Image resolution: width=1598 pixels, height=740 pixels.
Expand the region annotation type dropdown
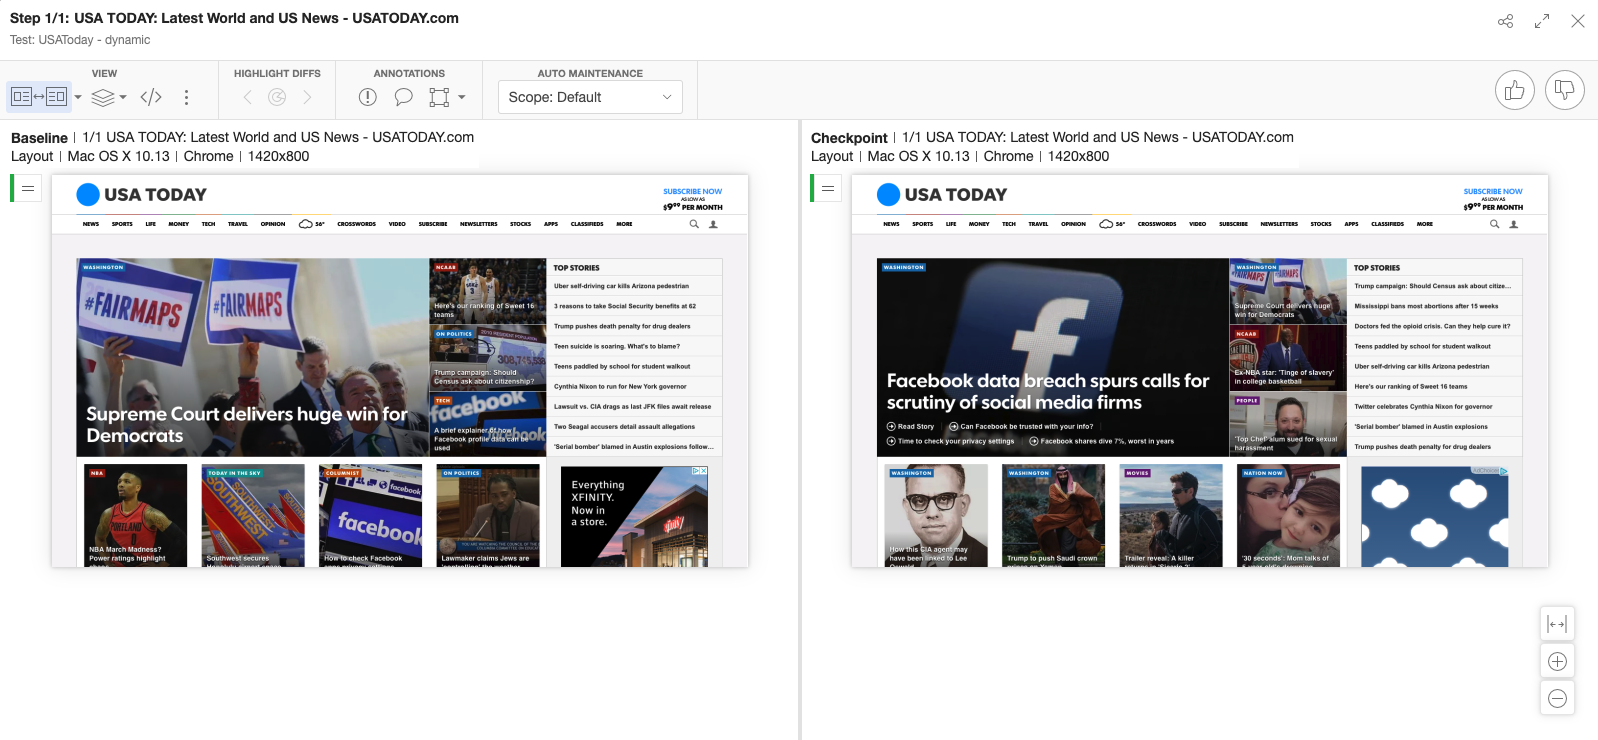point(461,97)
